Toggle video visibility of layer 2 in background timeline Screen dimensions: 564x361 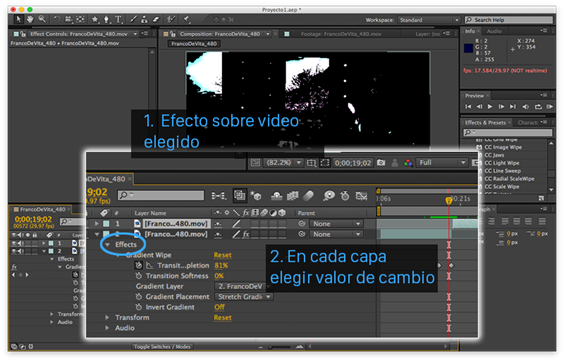coord(13,251)
